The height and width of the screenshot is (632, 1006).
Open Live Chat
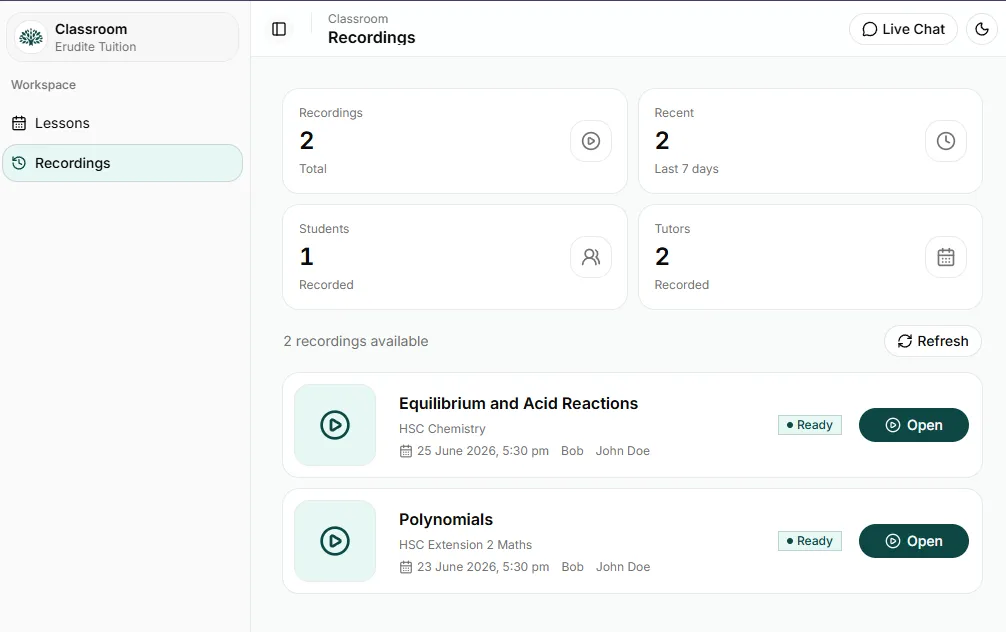point(903,29)
